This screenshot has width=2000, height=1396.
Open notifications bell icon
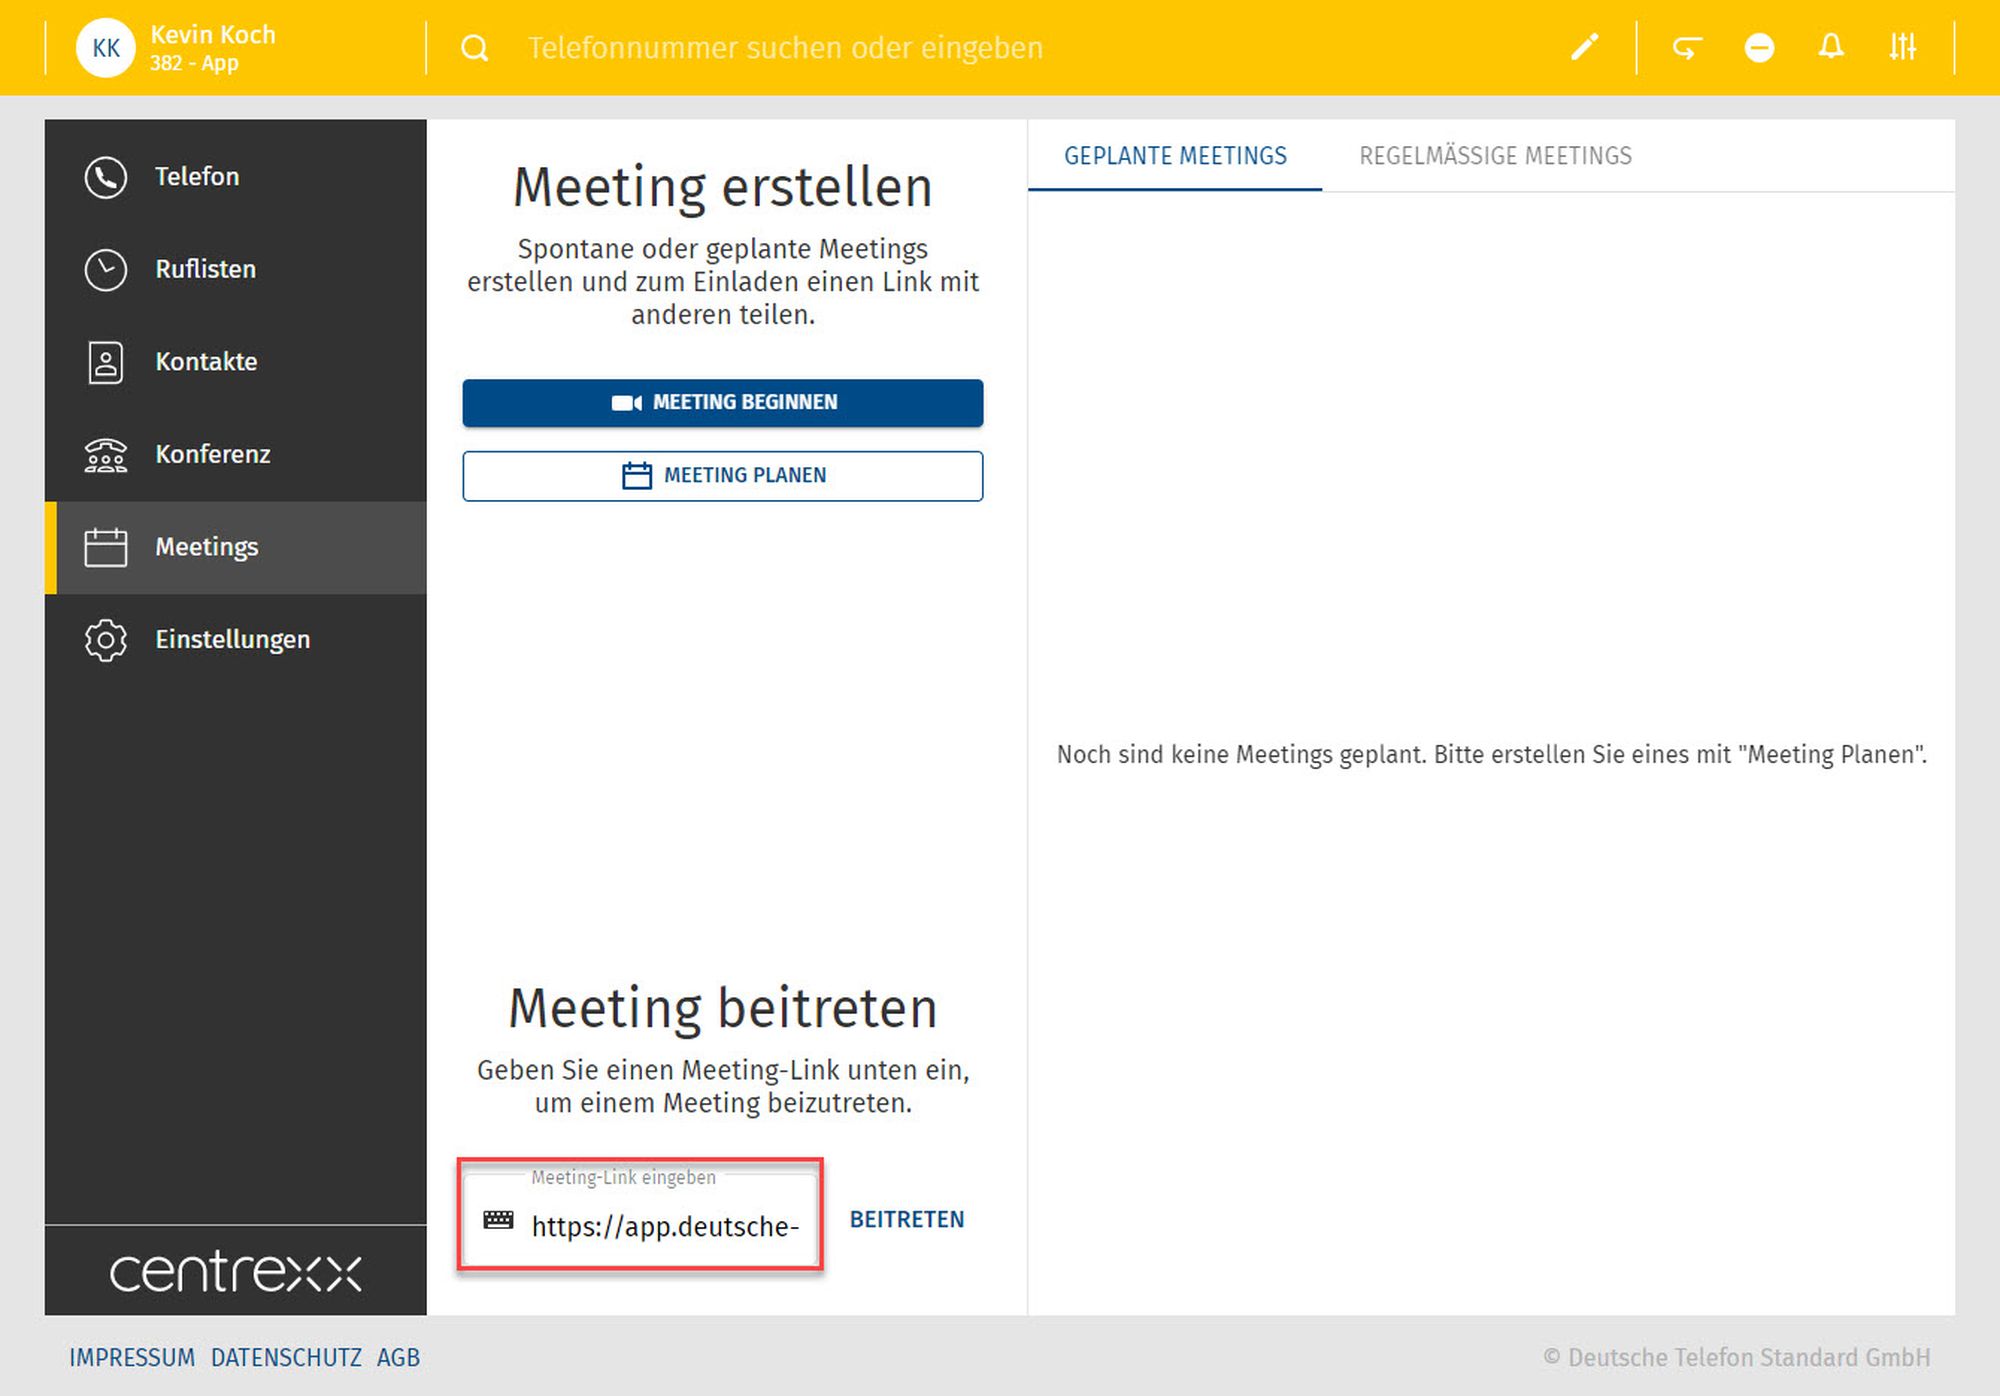click(1831, 47)
